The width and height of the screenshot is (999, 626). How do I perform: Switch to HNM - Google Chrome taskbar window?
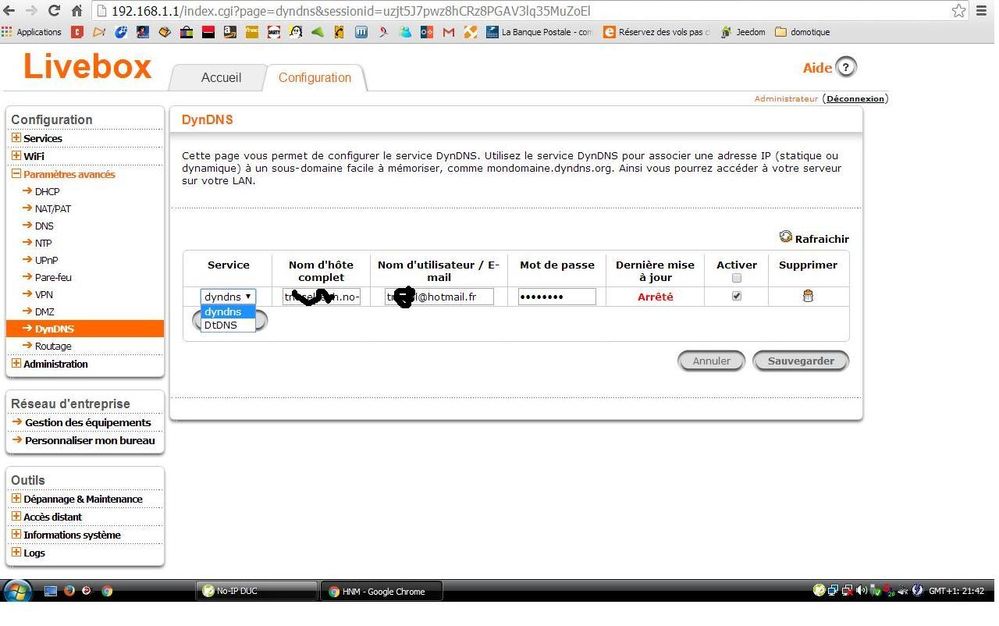381,591
